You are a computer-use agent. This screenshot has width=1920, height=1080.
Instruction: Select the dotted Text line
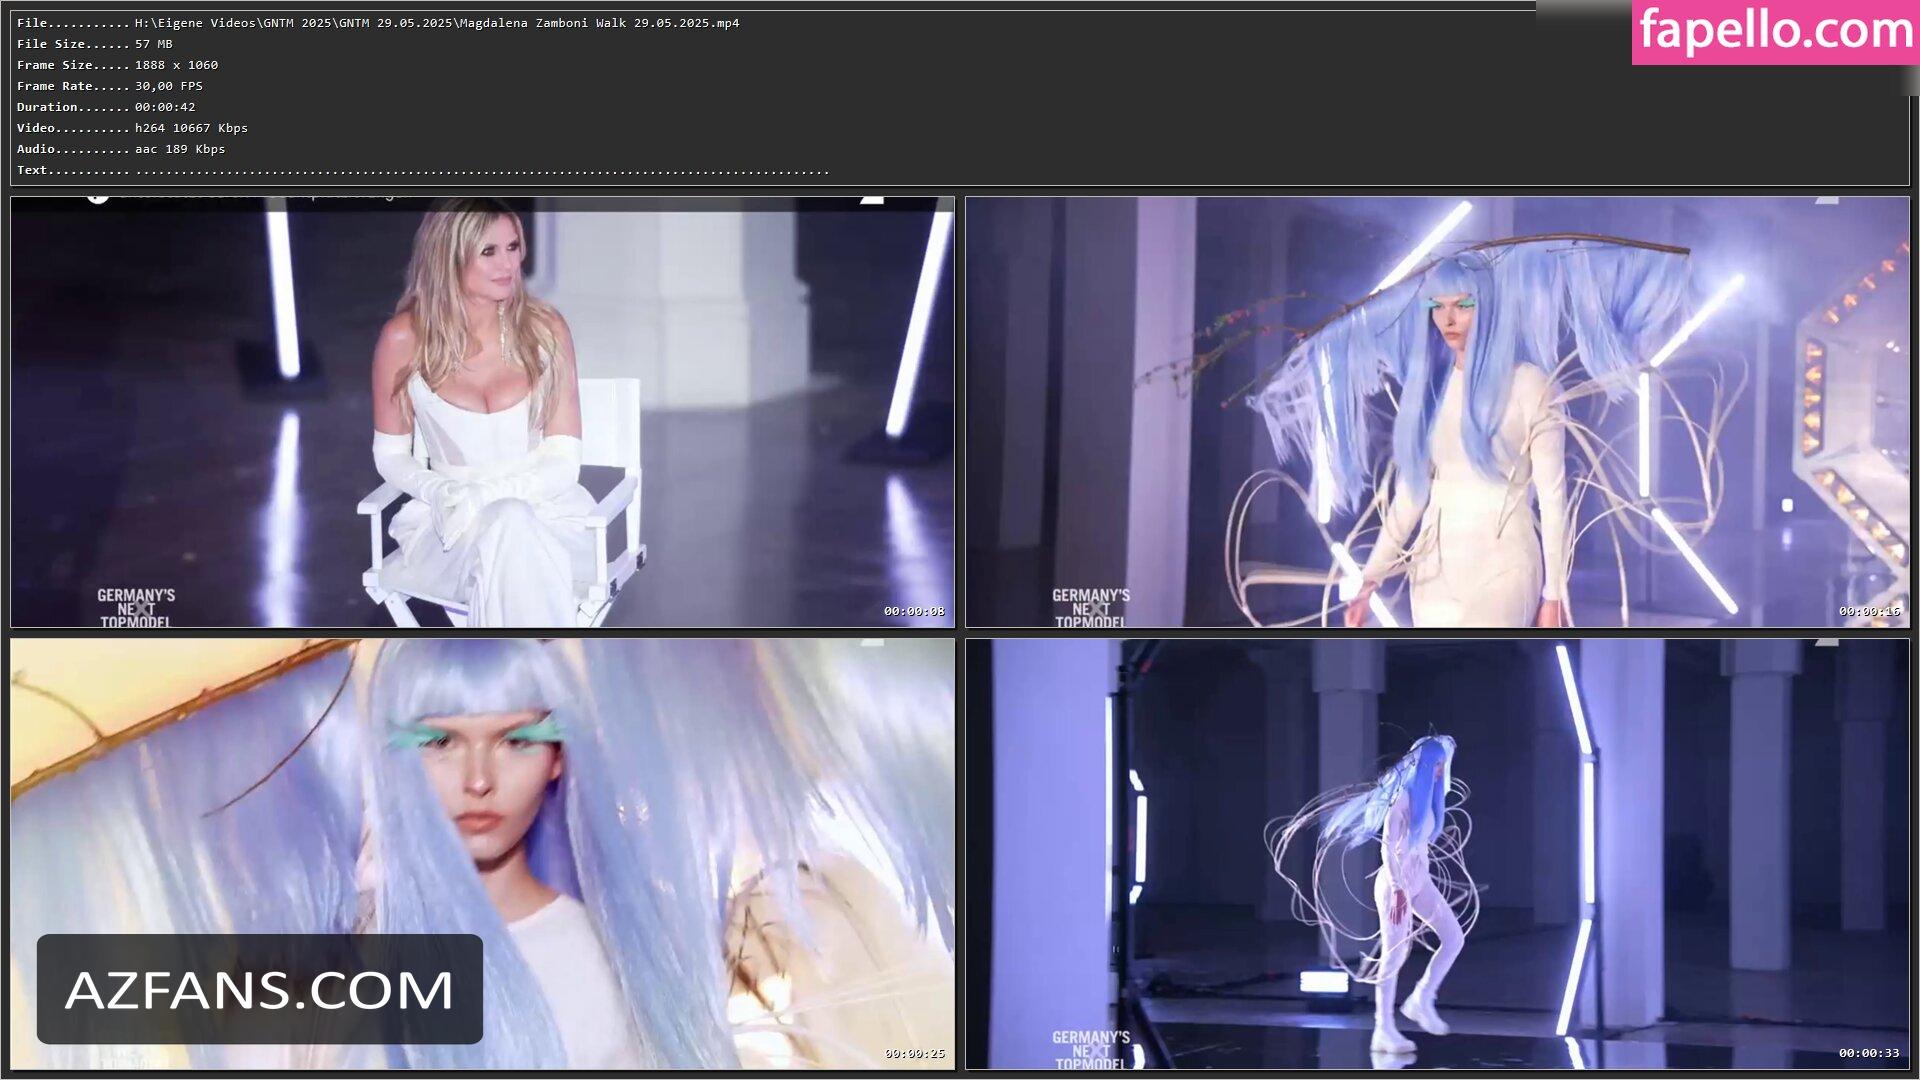[423, 170]
